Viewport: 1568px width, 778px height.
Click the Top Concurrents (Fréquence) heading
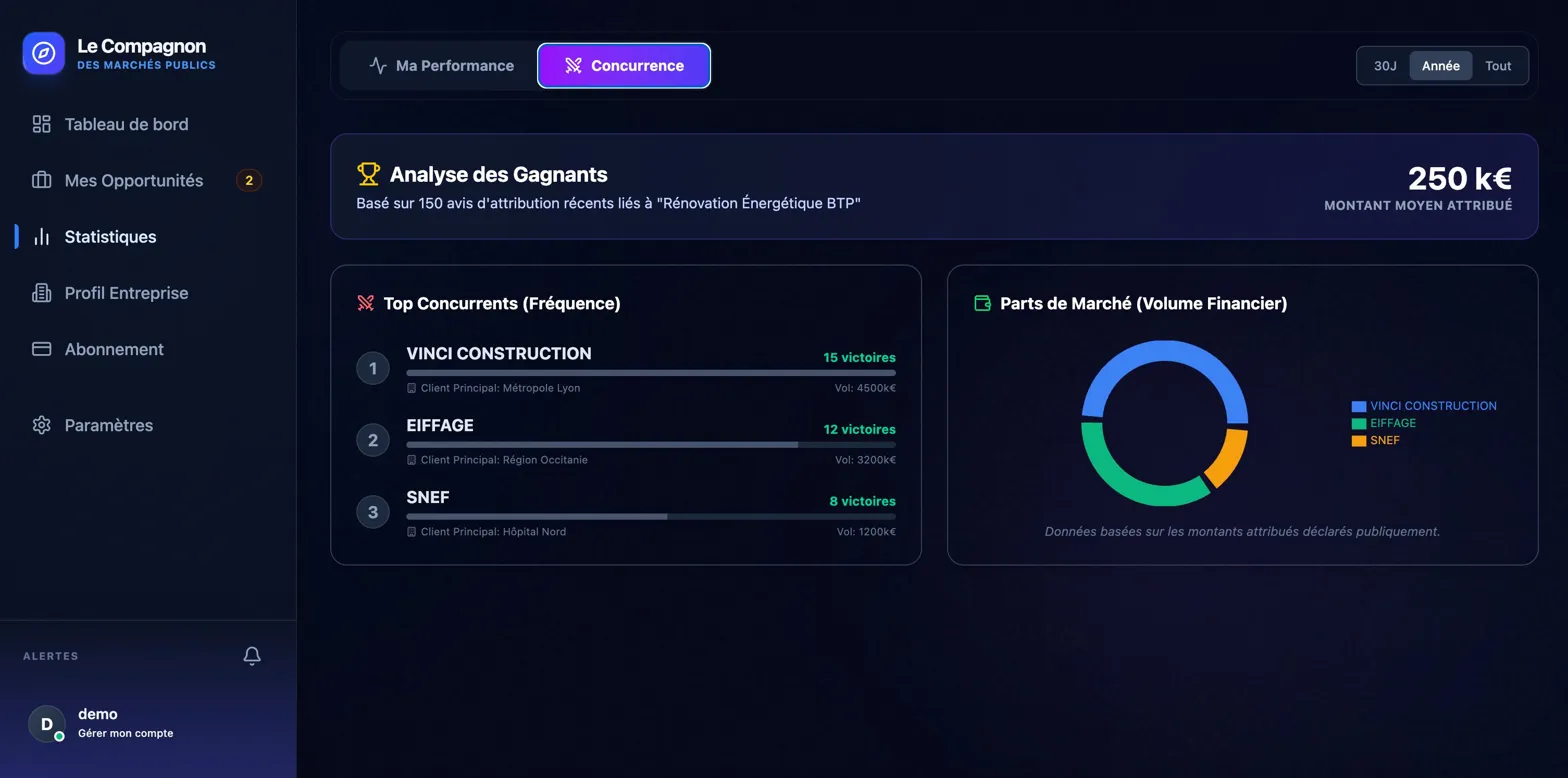click(x=502, y=303)
